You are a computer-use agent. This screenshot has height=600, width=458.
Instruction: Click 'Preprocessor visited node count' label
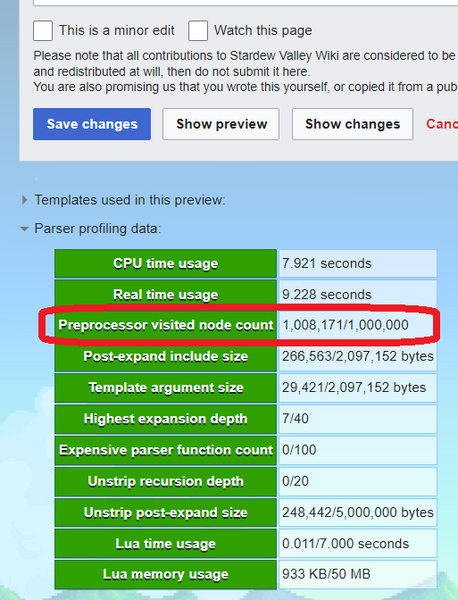click(x=166, y=325)
